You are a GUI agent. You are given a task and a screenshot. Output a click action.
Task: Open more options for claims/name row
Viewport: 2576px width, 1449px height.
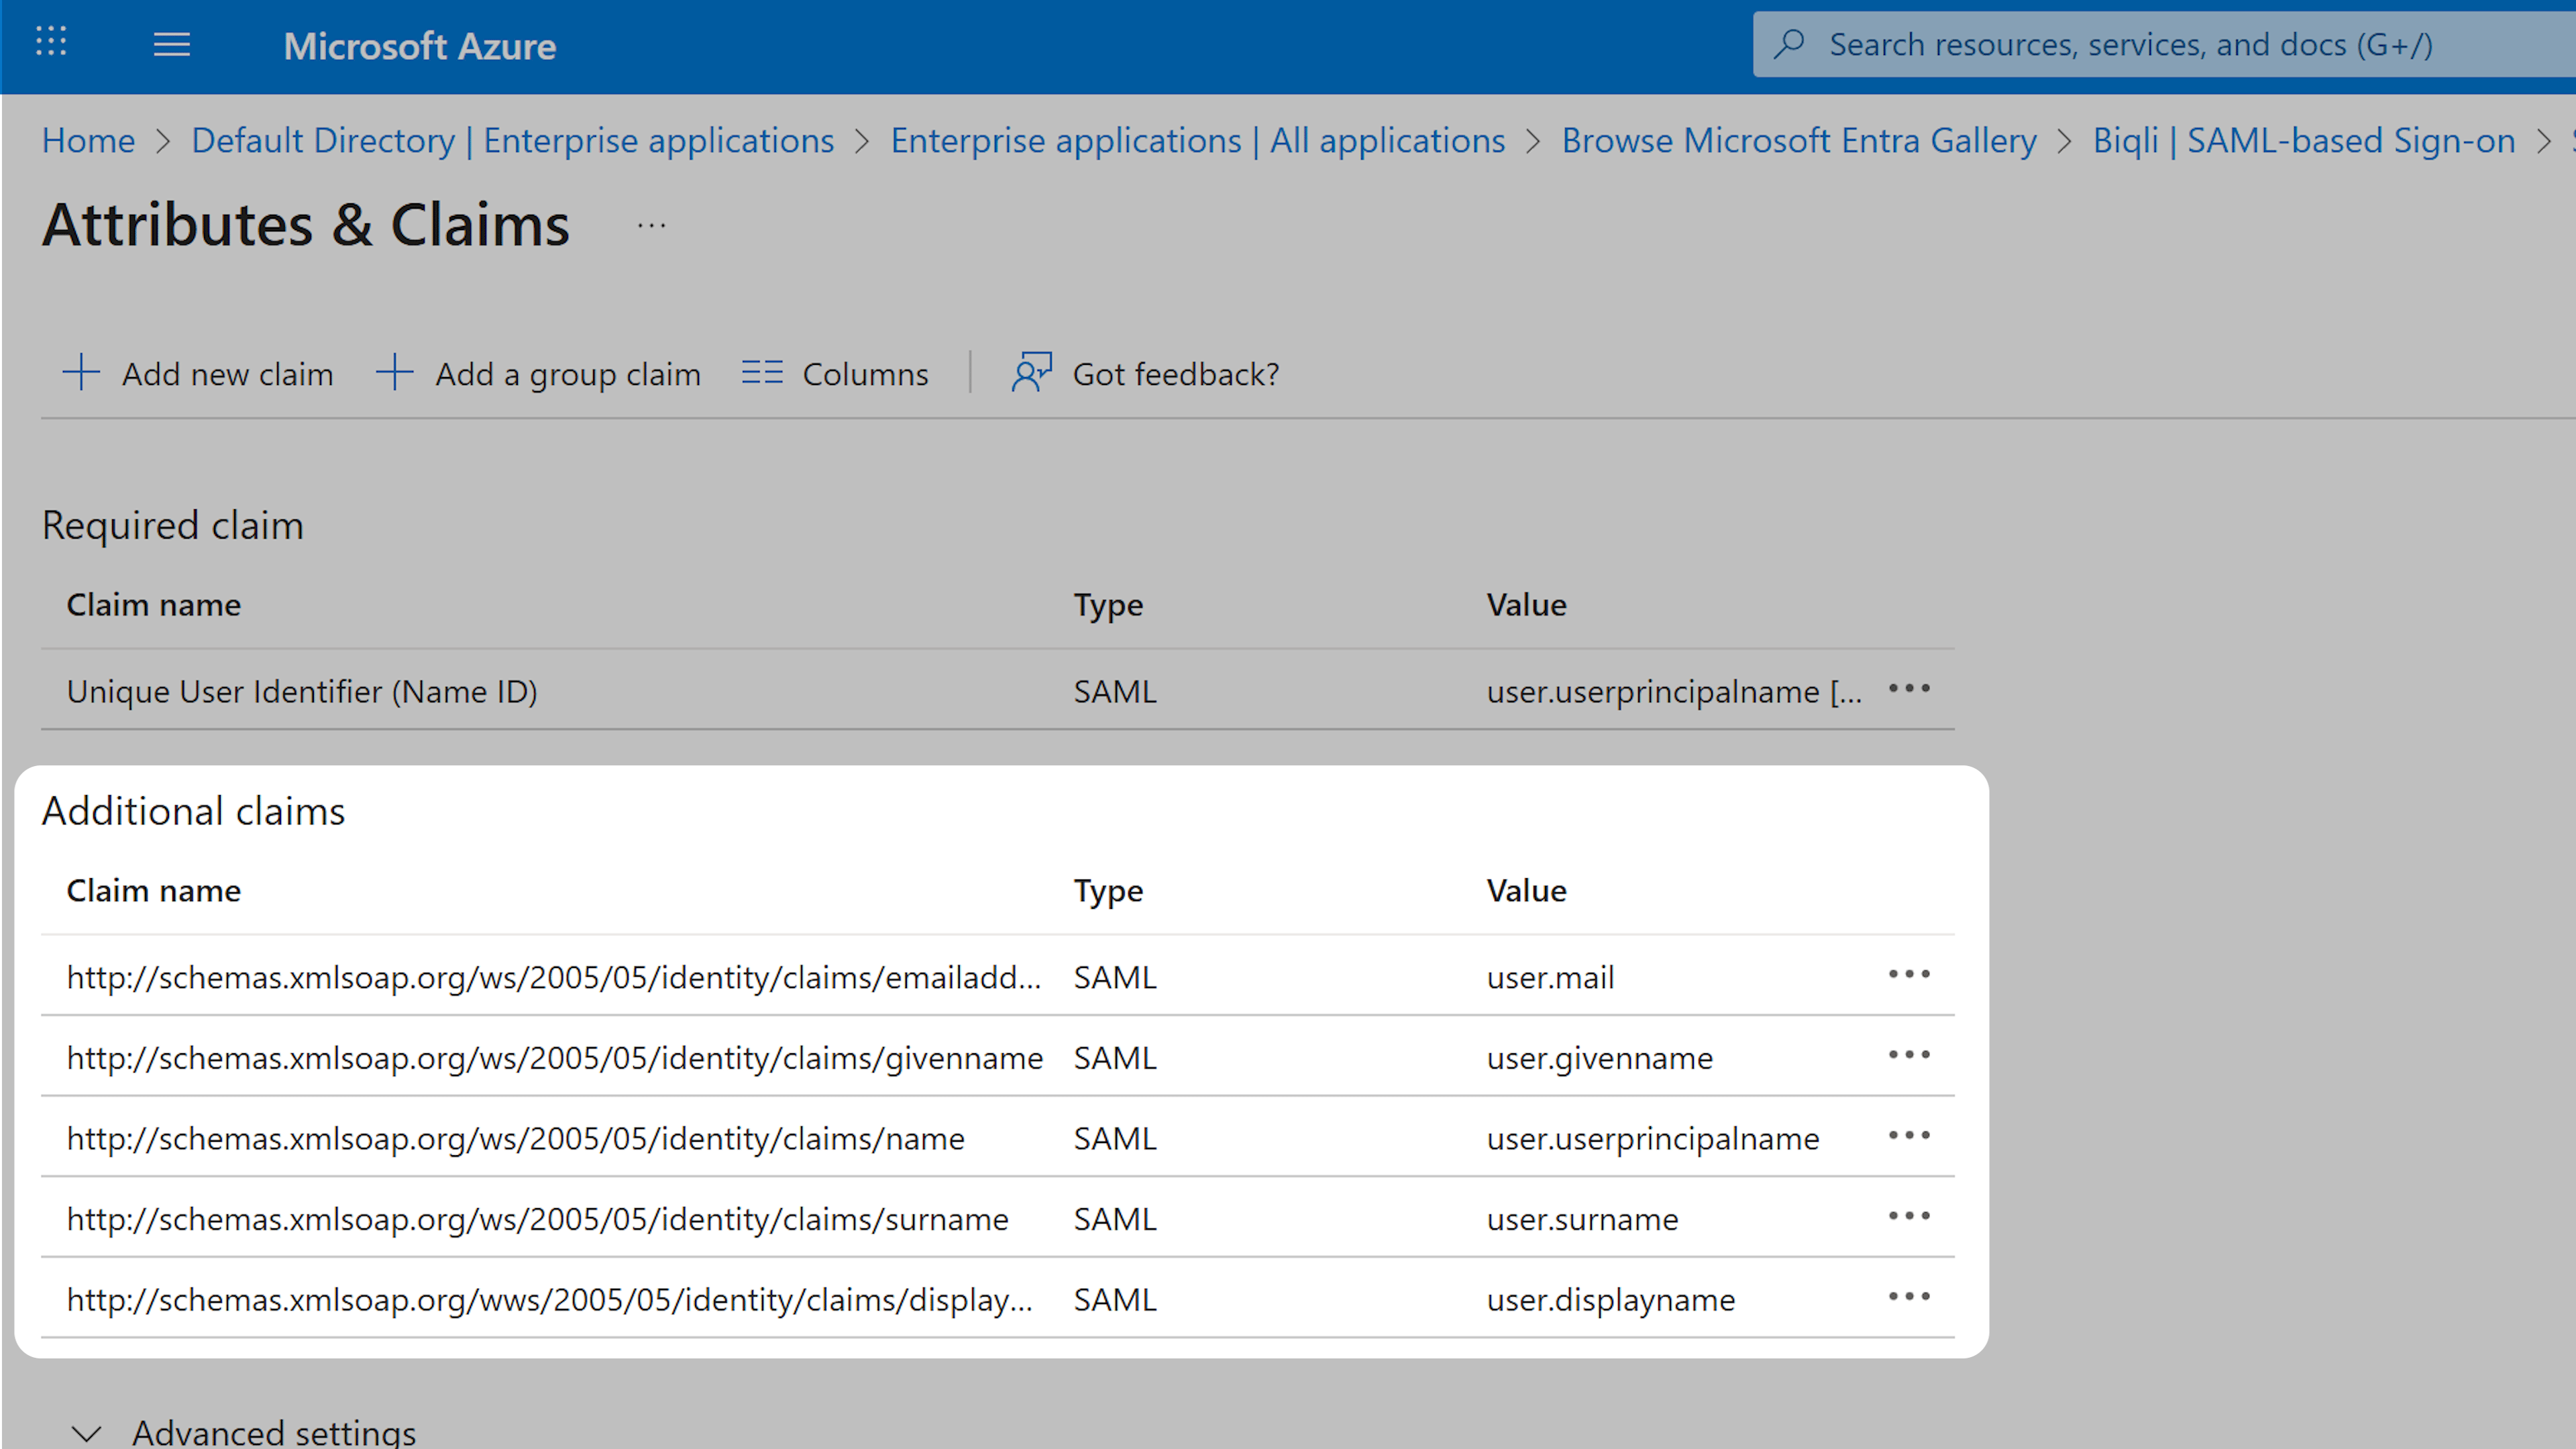tap(1909, 1136)
